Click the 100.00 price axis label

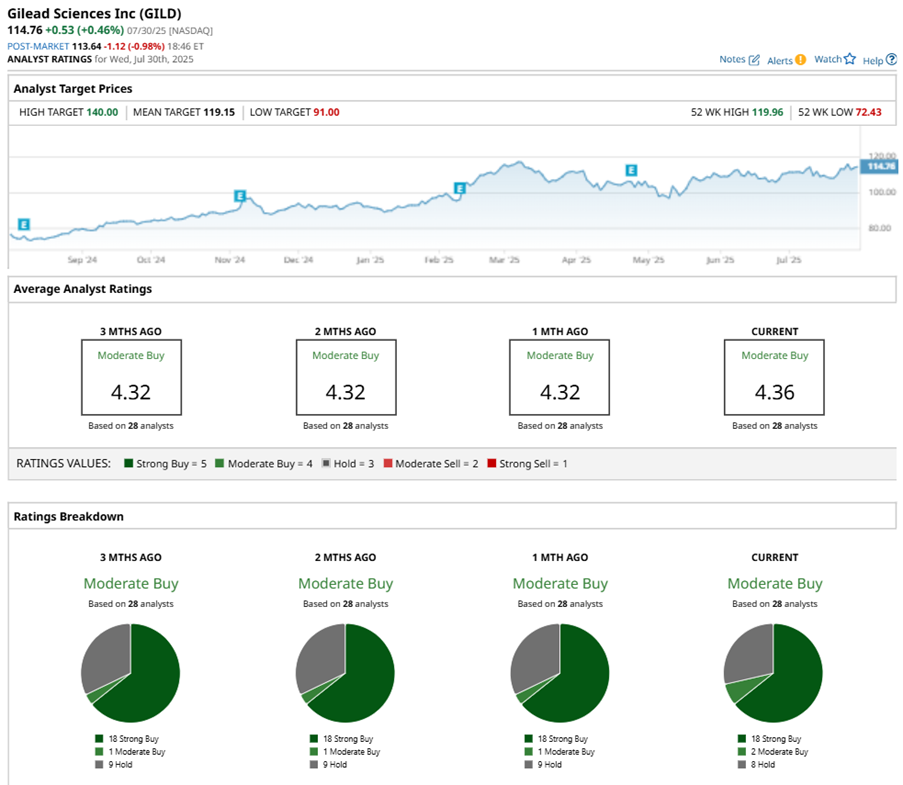point(882,192)
